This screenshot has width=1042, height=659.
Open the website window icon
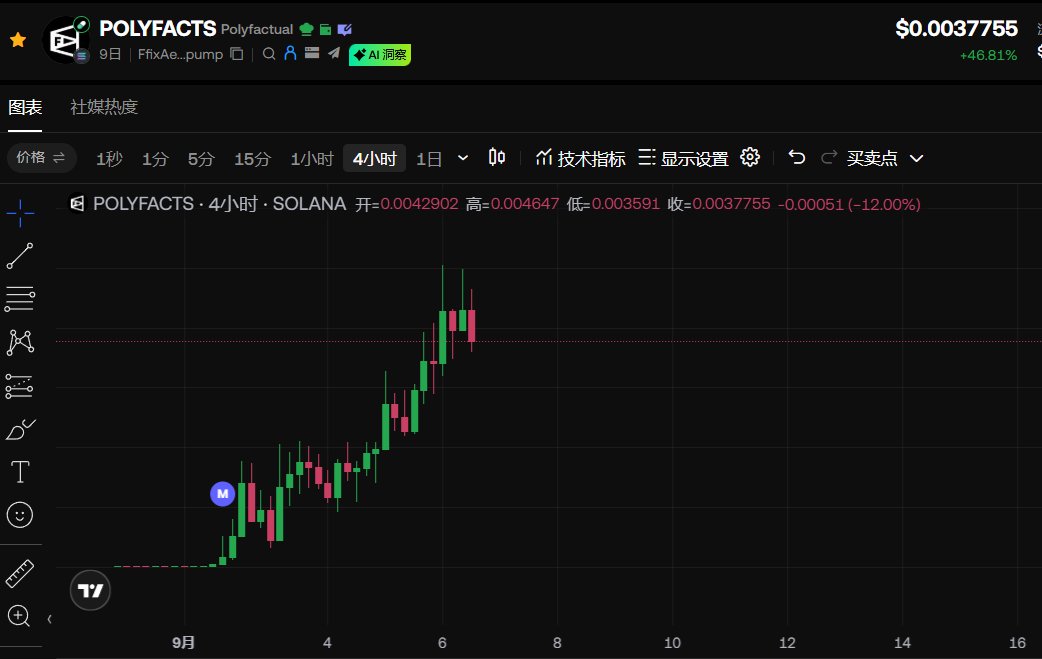point(312,53)
